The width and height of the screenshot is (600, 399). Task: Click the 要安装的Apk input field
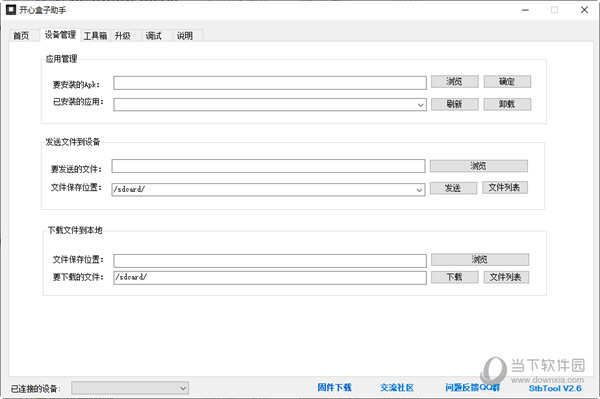270,83
